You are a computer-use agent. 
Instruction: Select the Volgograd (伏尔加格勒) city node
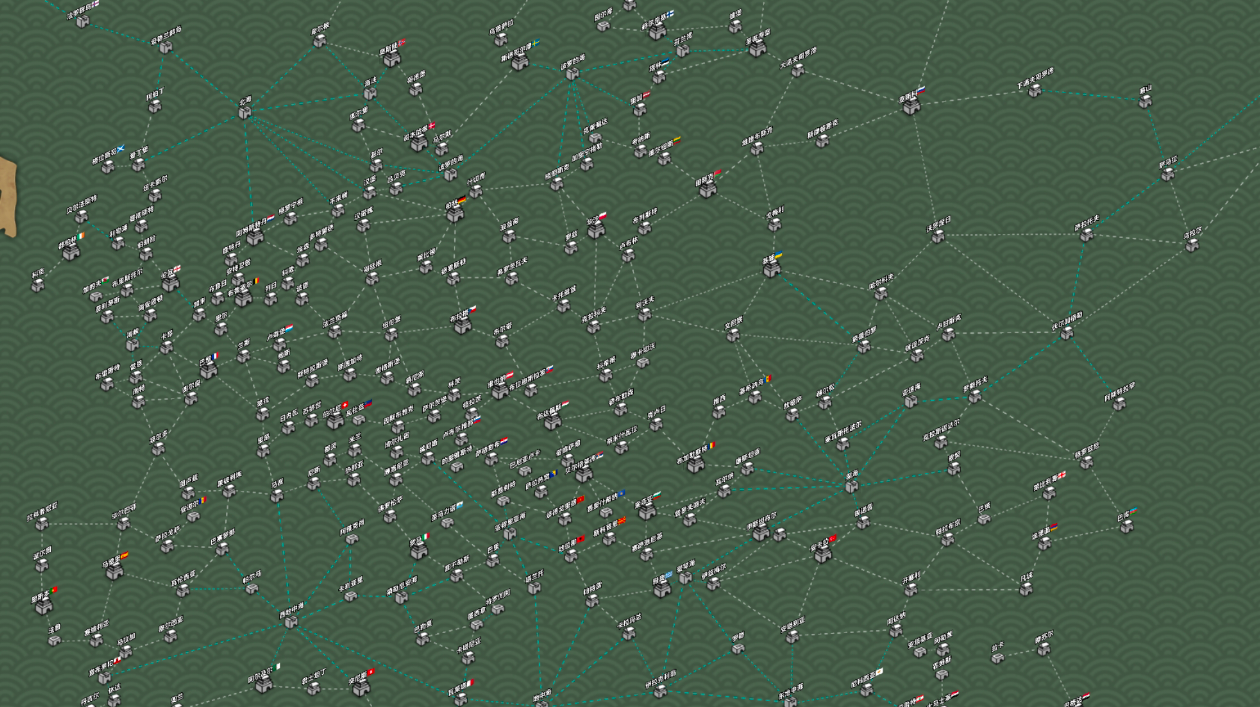tap(1067, 332)
